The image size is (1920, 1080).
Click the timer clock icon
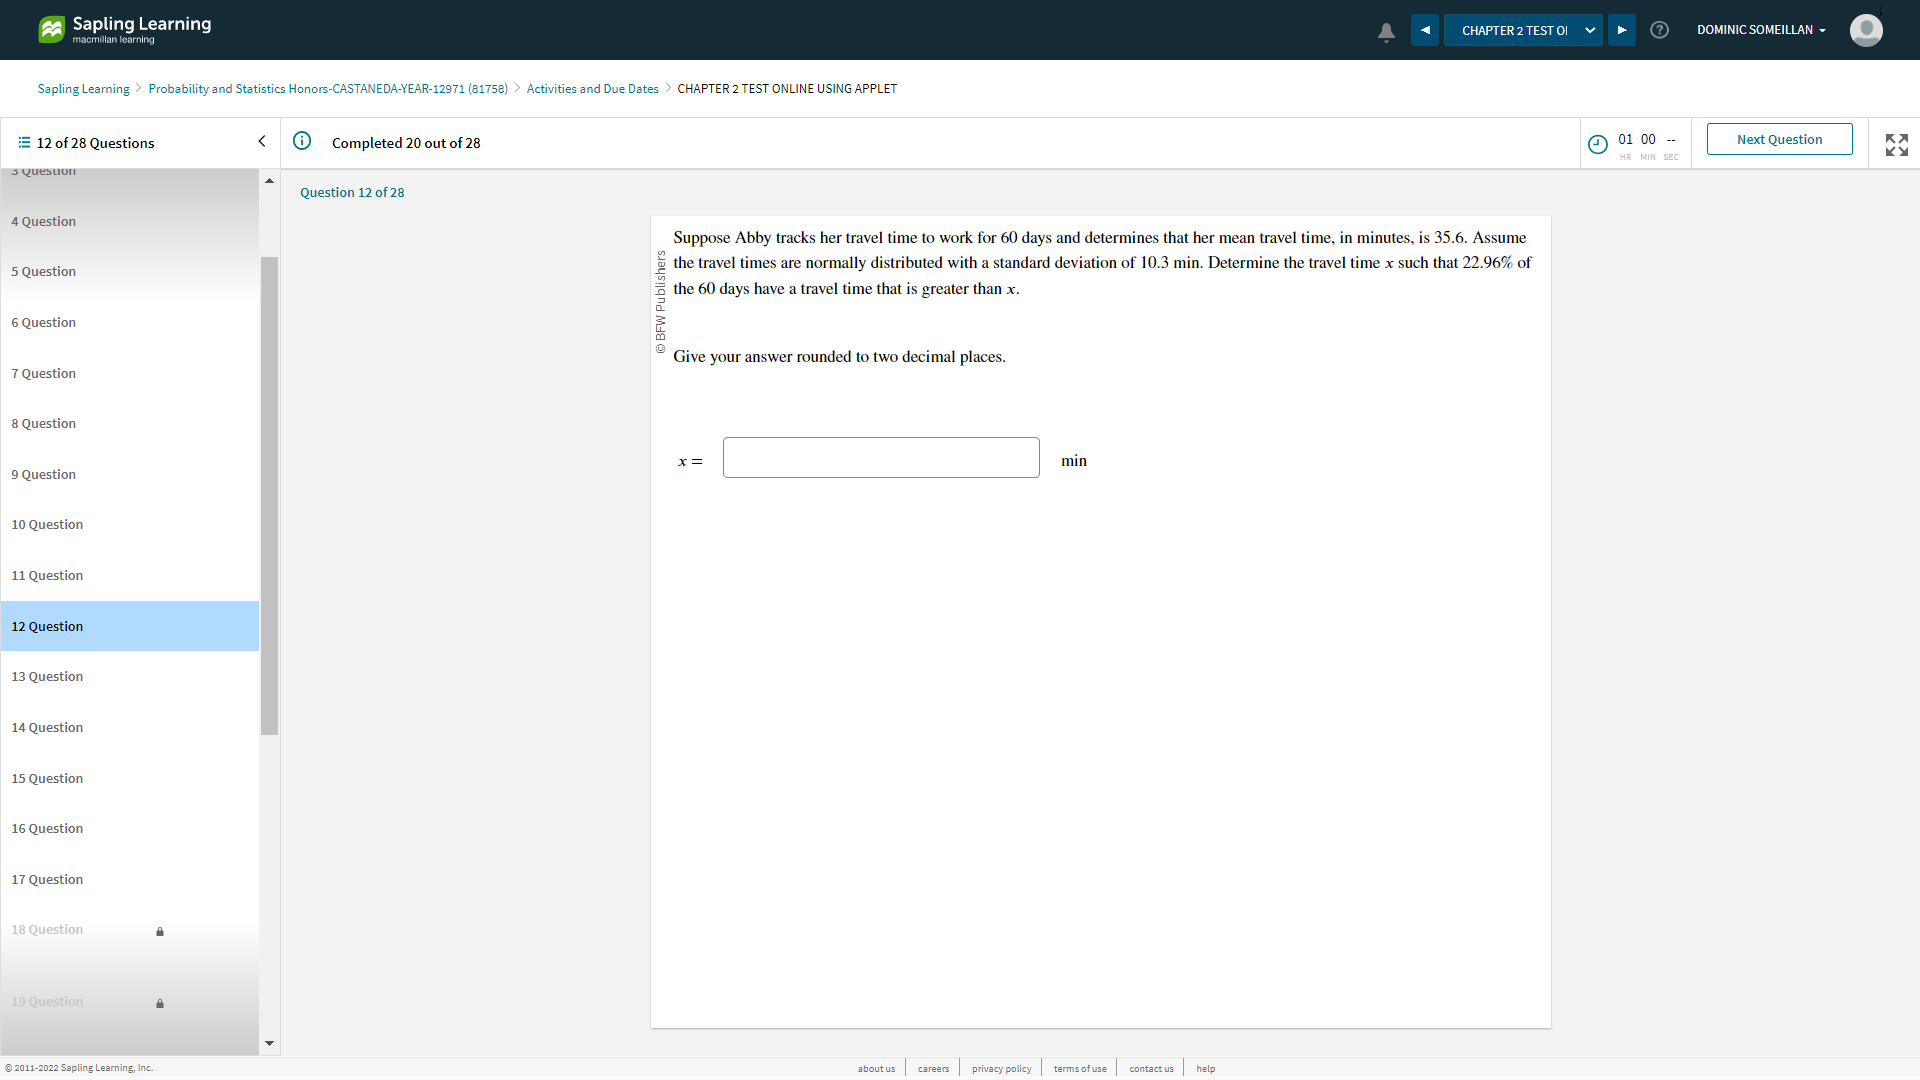[1598, 144]
